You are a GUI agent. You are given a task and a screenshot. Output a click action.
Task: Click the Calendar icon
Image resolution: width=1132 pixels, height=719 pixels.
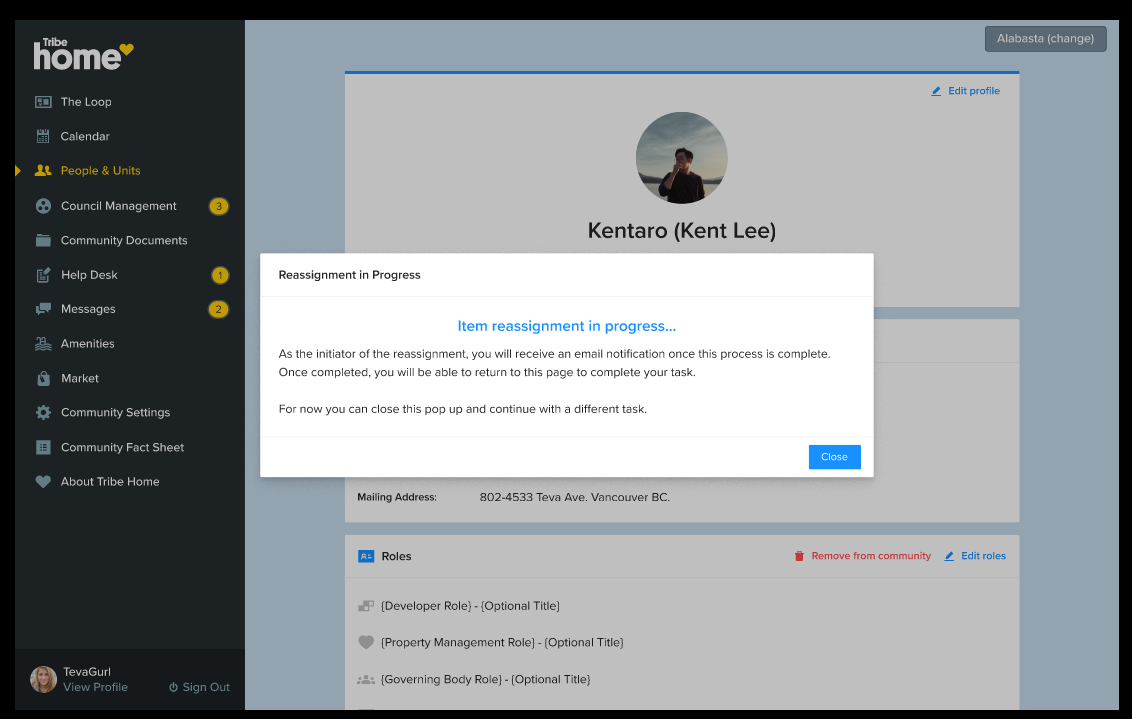(x=43, y=136)
